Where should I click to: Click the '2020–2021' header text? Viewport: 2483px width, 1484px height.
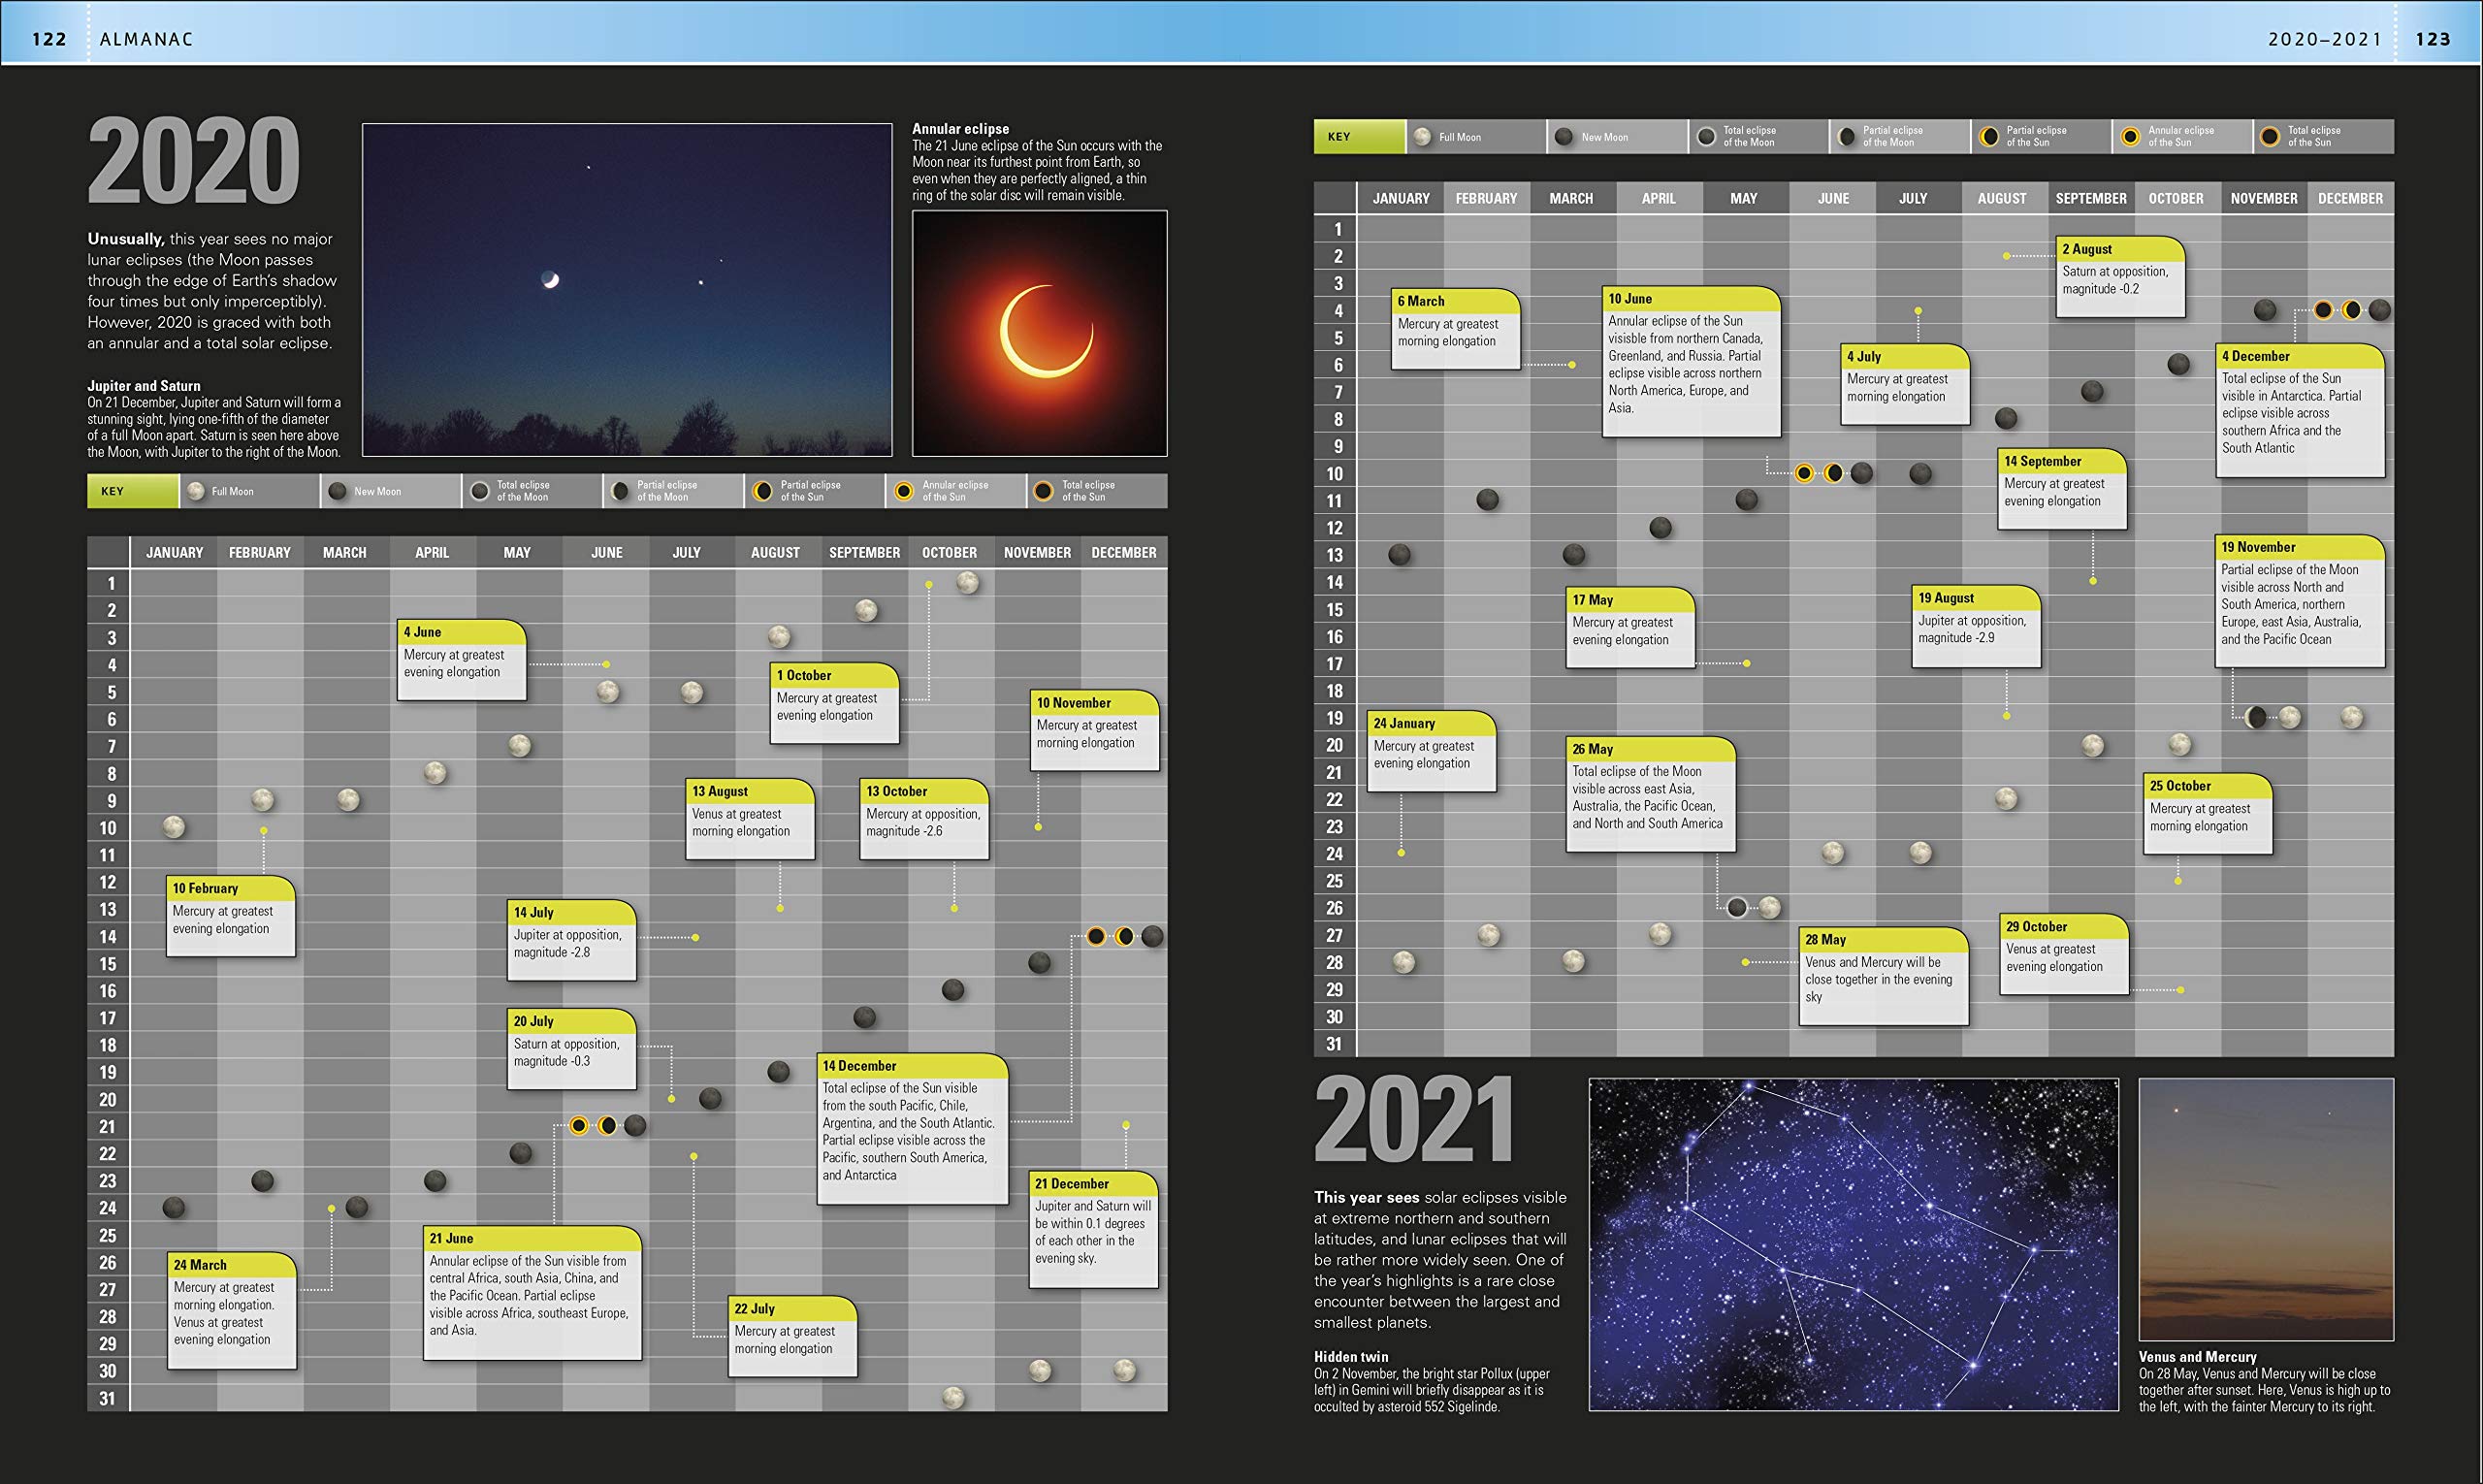point(2325,39)
